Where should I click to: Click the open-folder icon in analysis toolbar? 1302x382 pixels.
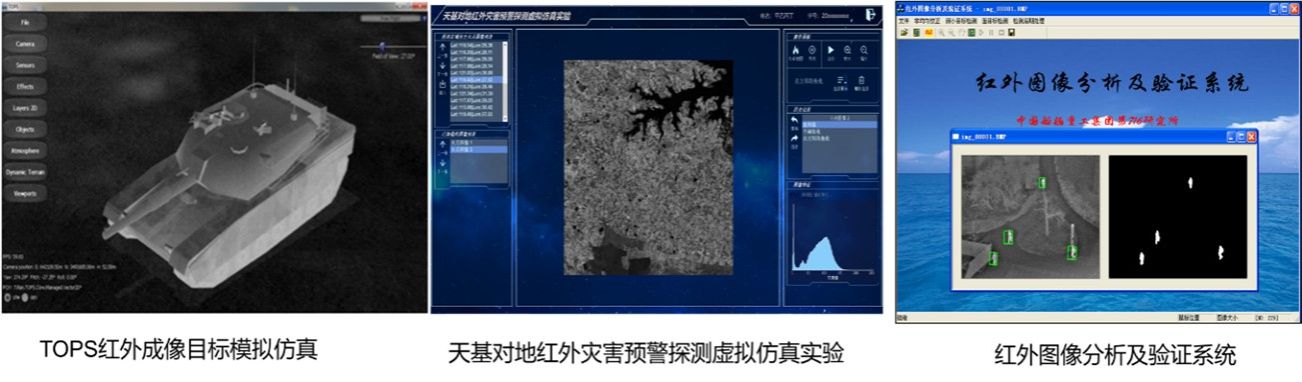904,32
